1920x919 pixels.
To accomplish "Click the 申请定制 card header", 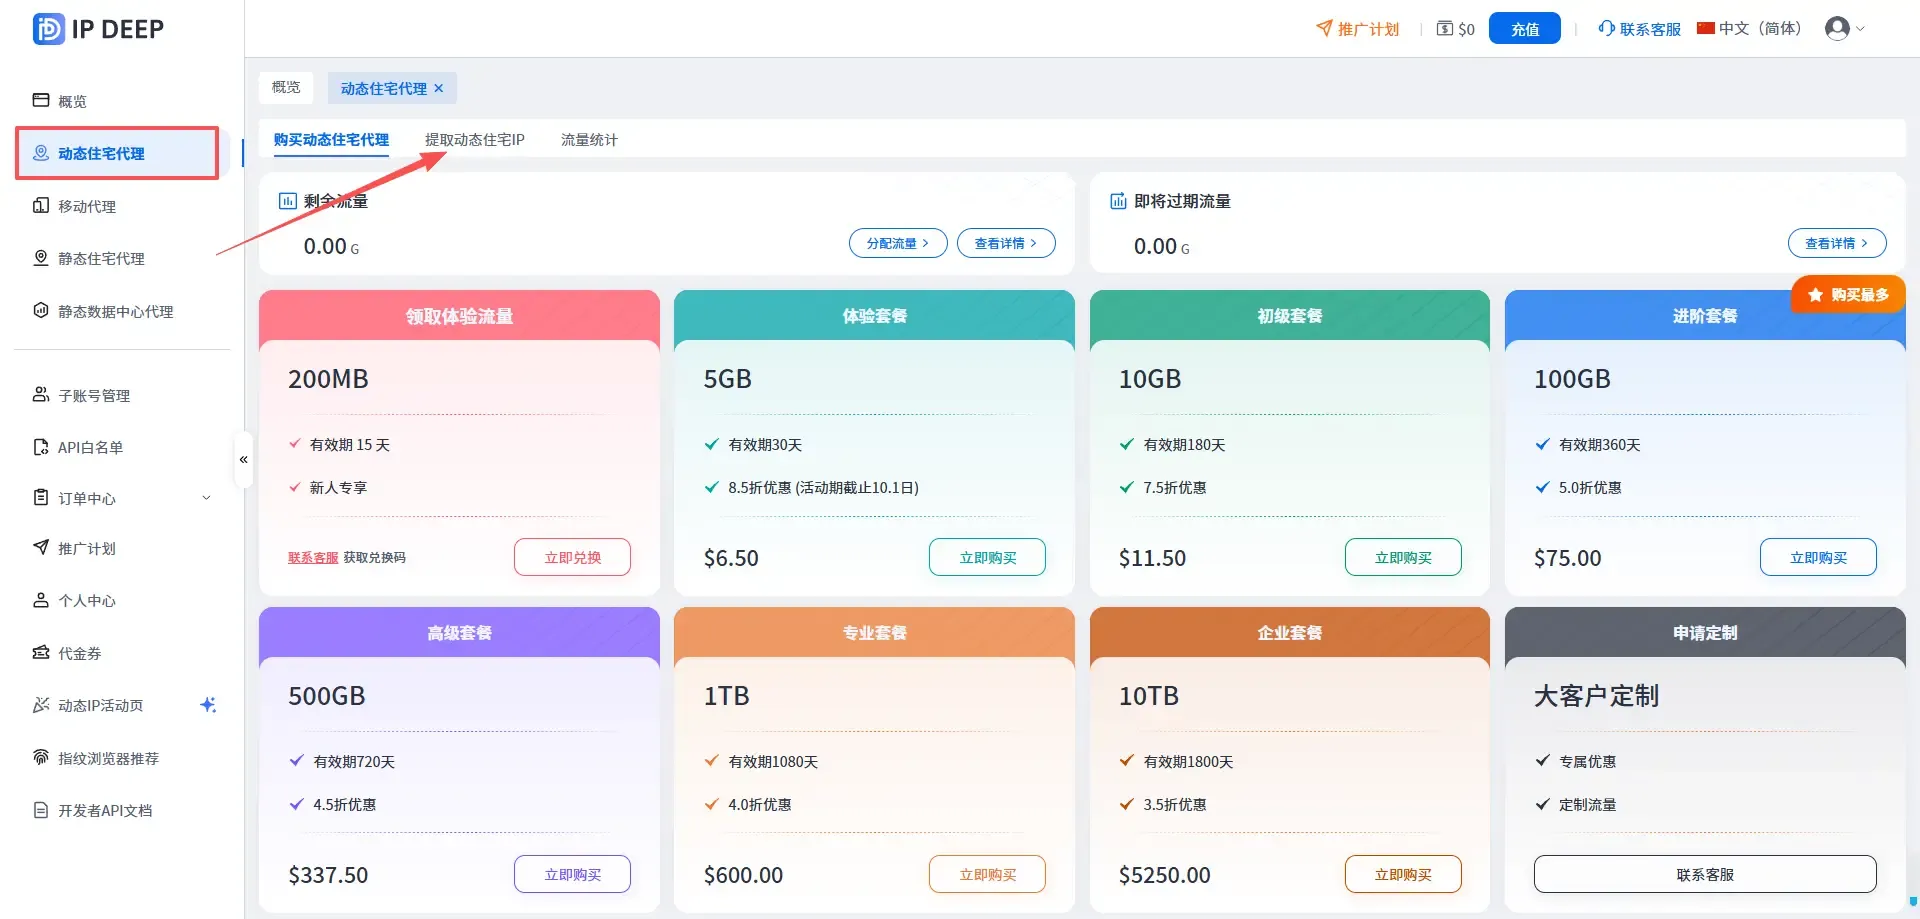I will coord(1705,633).
